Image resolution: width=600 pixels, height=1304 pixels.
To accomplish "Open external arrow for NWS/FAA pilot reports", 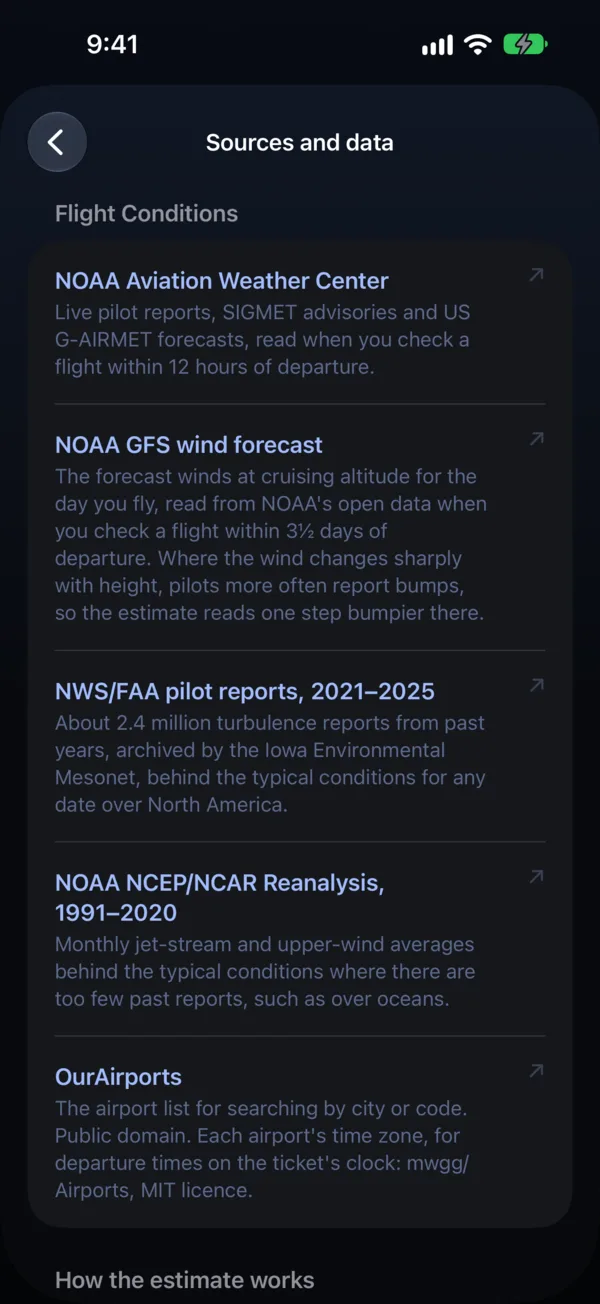I will point(536,685).
